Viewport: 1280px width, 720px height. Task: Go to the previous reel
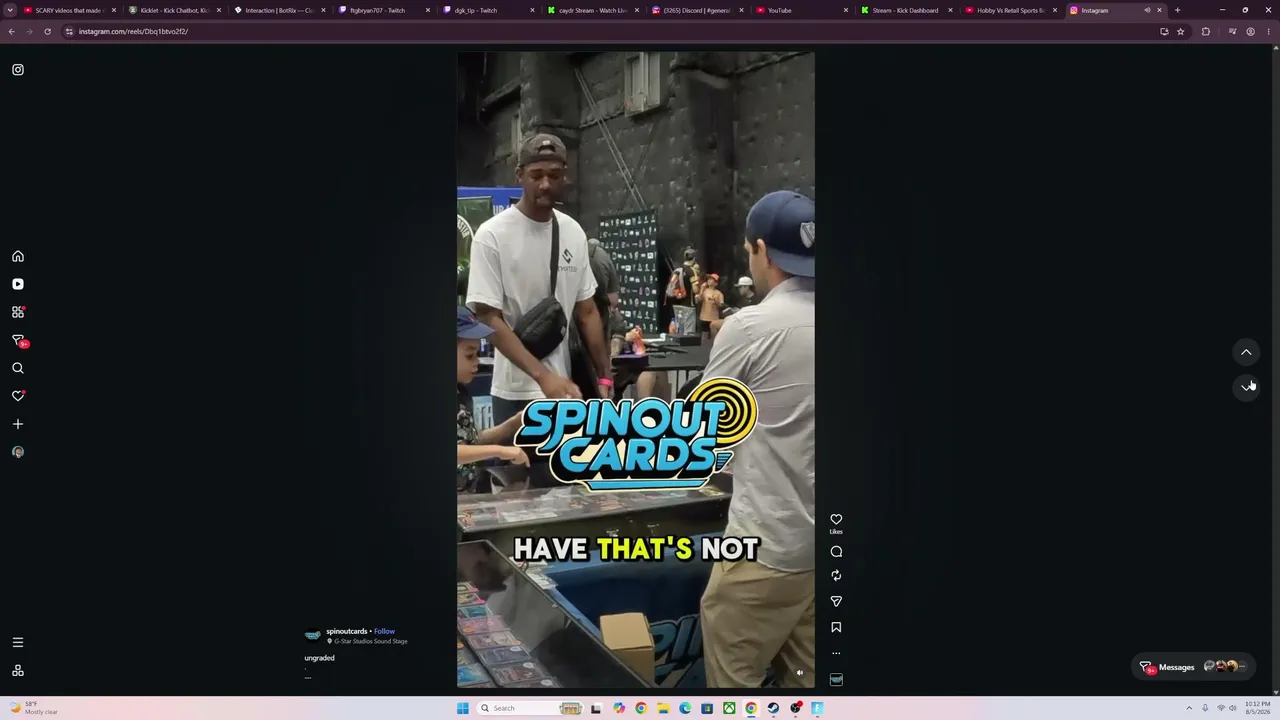1246,352
